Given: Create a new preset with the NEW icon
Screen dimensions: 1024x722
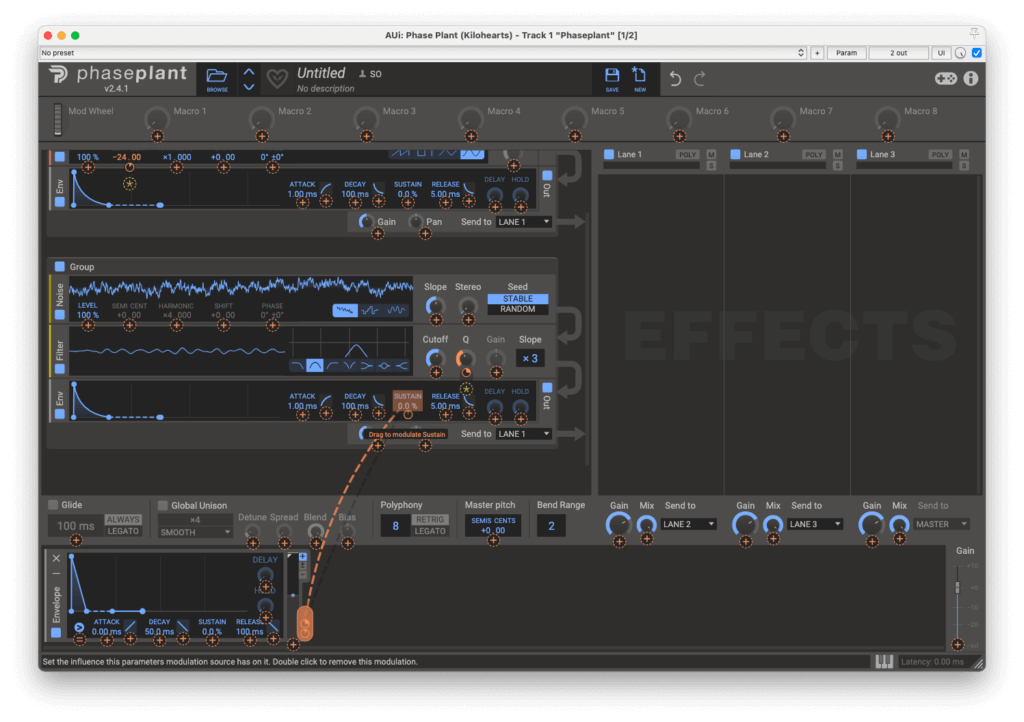Looking at the screenshot, I should (x=639, y=77).
